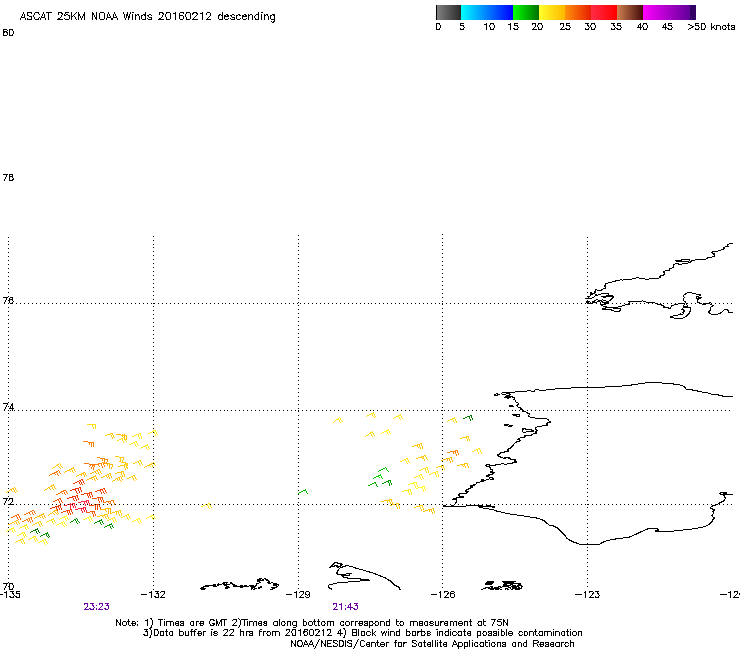Pick the cyan-blue 5-15 knots color band
This screenshot has width=740, height=650.
pyautogui.click(x=487, y=12)
